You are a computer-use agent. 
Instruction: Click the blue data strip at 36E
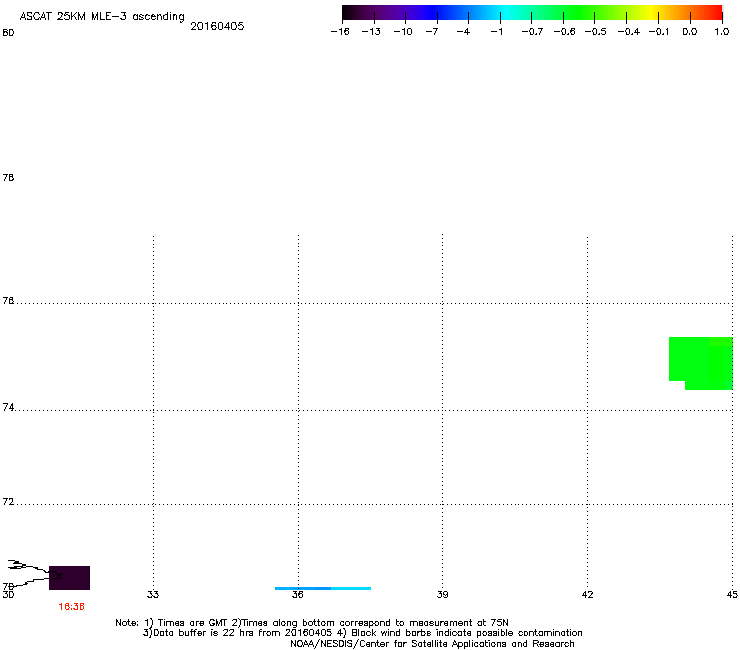[323, 588]
